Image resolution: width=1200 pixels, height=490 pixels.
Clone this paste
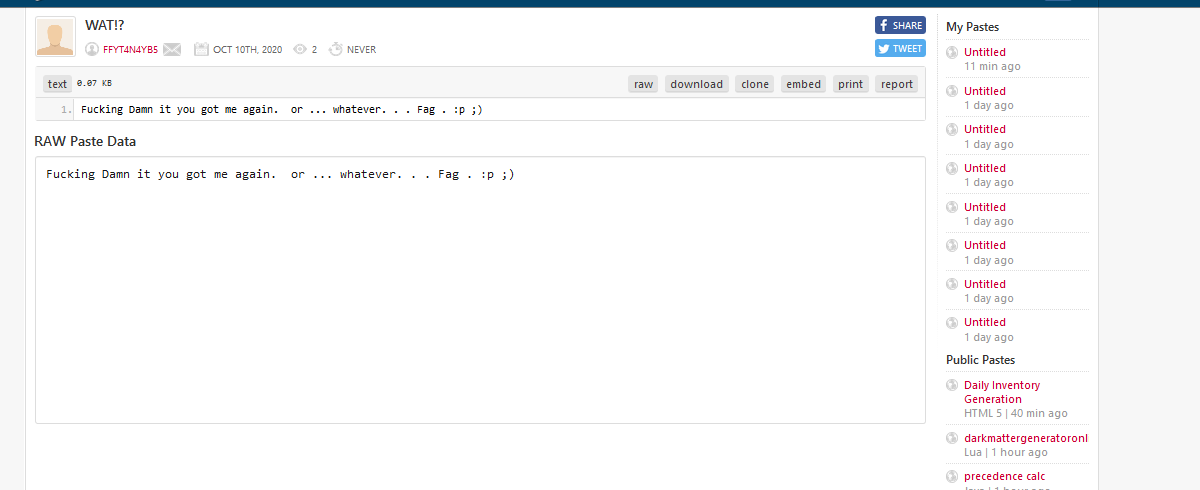pyautogui.click(x=755, y=84)
